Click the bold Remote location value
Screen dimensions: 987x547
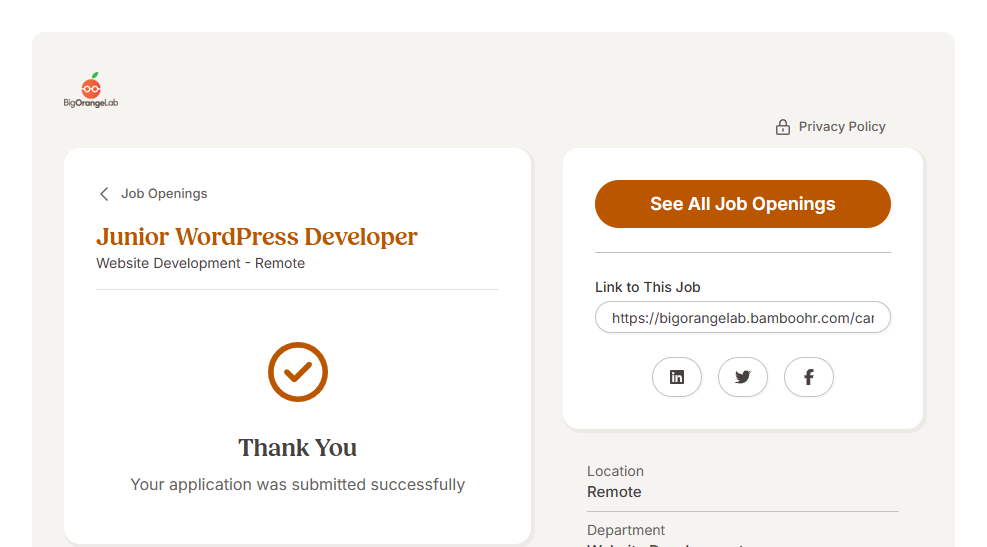pos(614,492)
